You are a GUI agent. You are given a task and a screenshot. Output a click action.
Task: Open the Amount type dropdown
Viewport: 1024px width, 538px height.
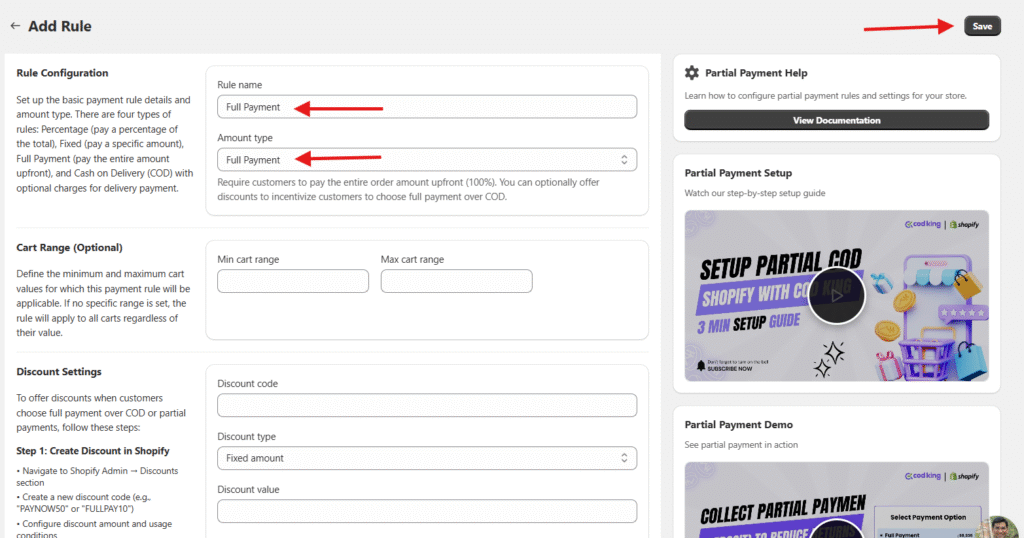tap(427, 160)
